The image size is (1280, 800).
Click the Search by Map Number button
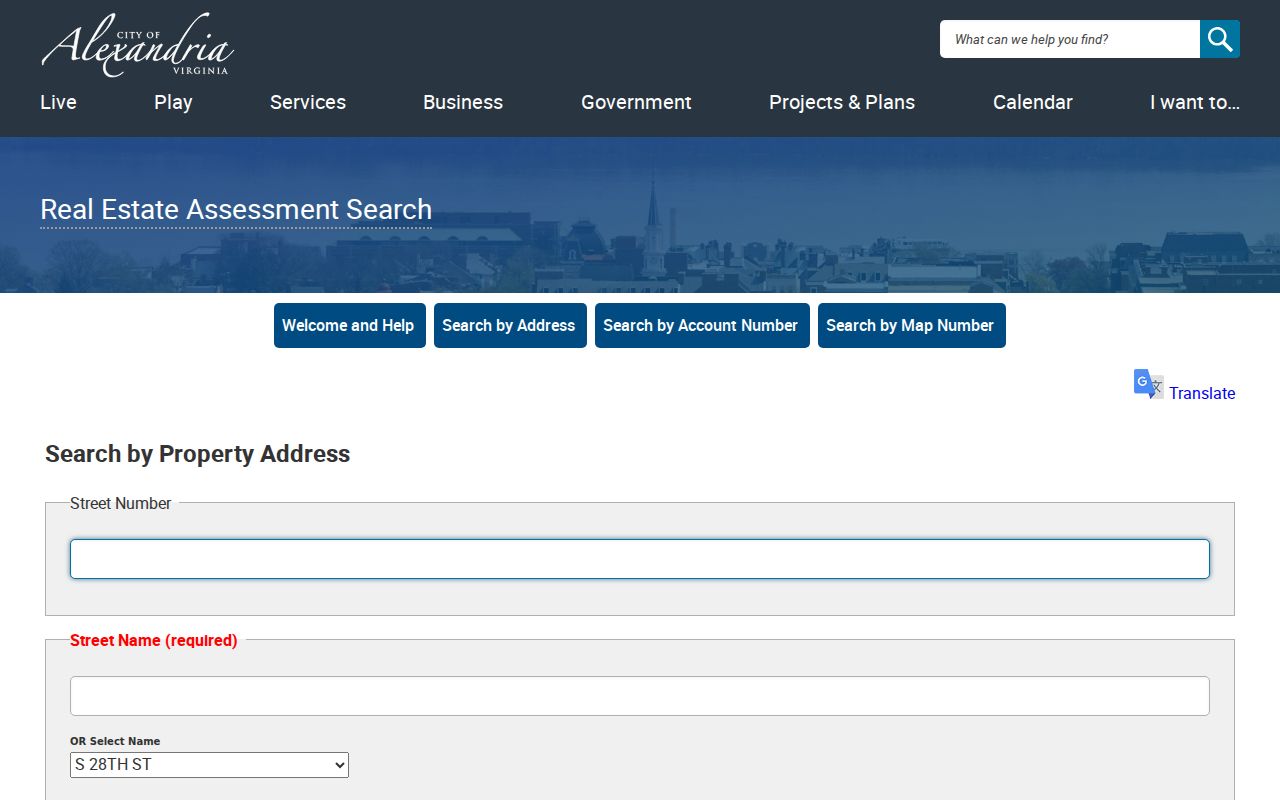point(910,326)
